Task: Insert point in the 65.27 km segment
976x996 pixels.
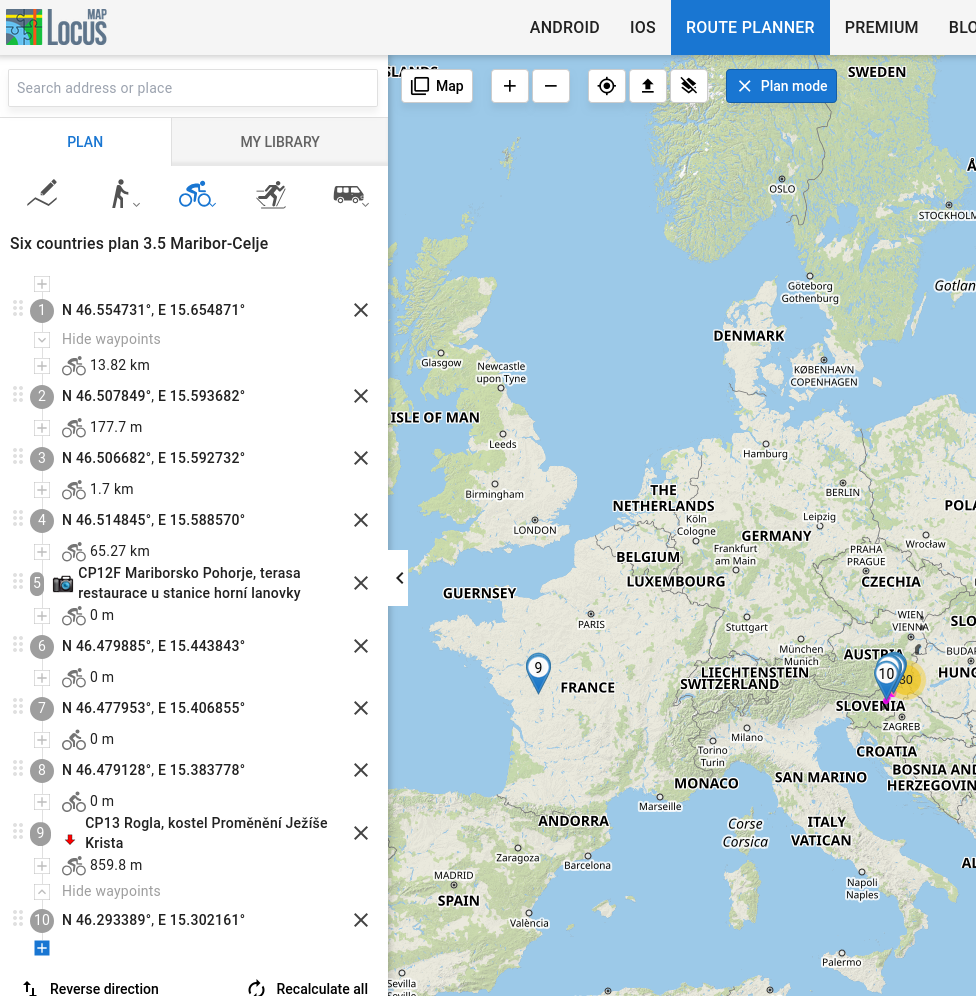Action: [x=42, y=551]
